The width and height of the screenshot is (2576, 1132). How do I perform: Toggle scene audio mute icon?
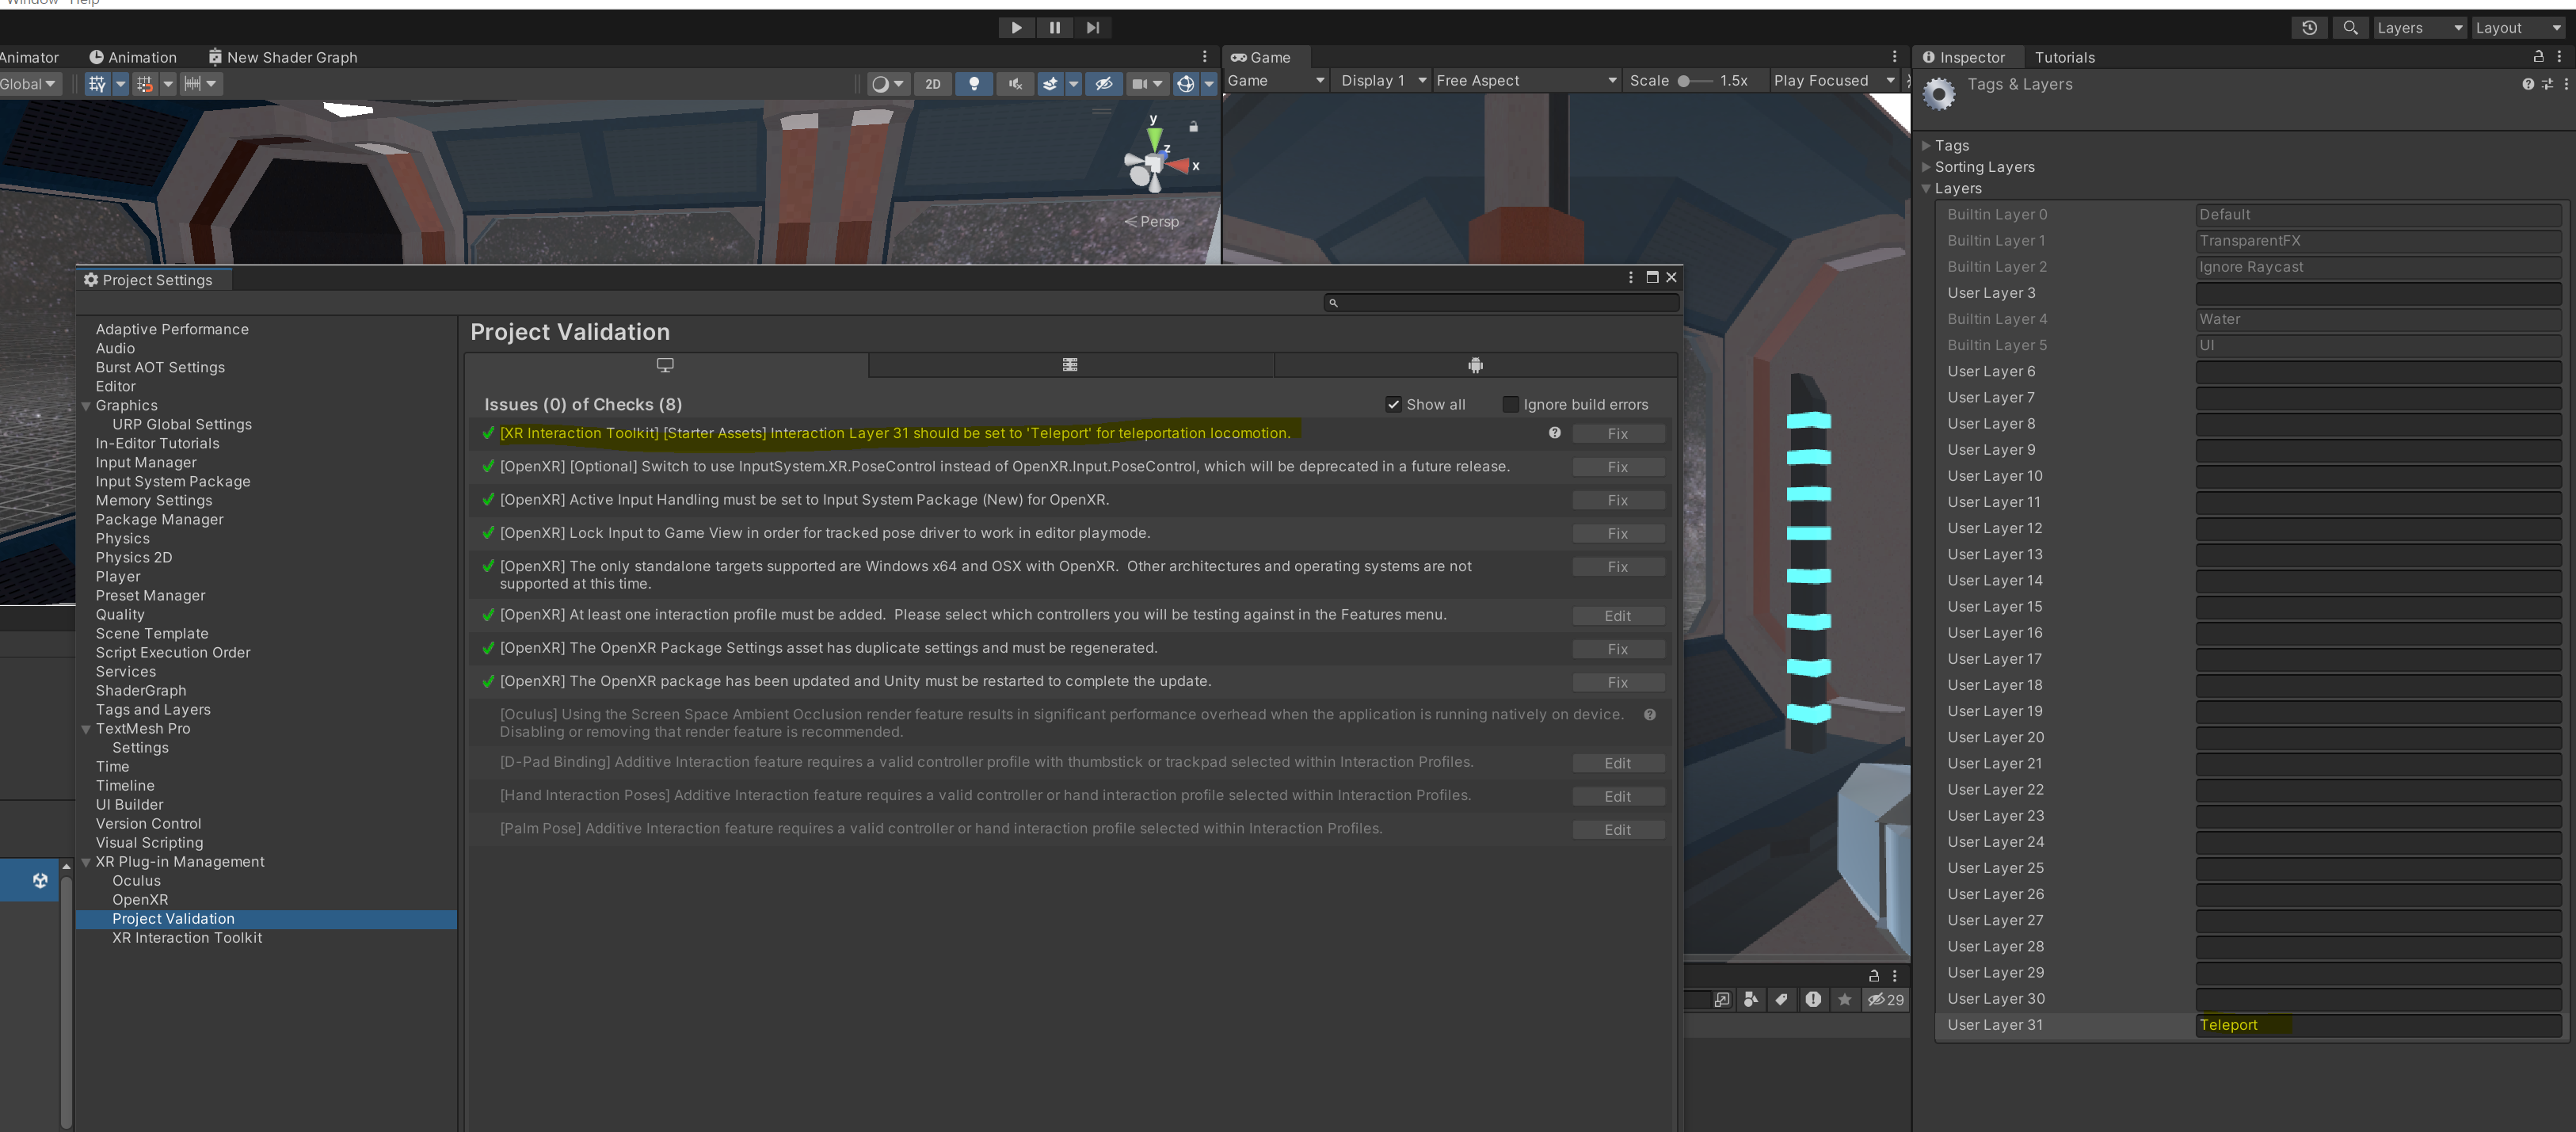click(1015, 84)
